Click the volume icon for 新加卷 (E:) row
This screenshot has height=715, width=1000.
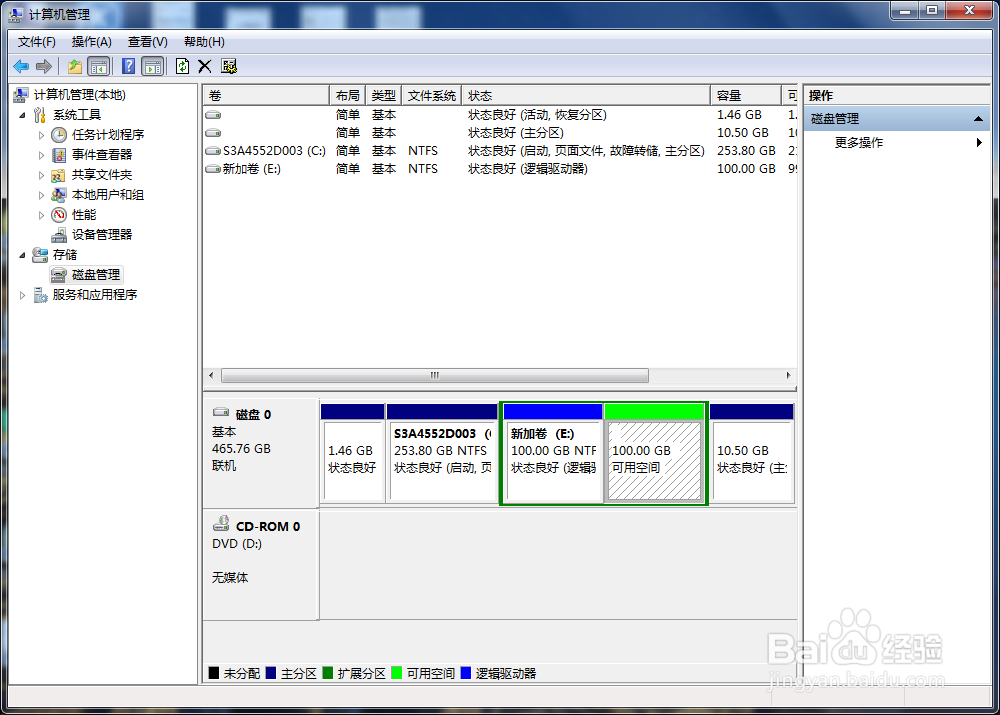click(213, 169)
